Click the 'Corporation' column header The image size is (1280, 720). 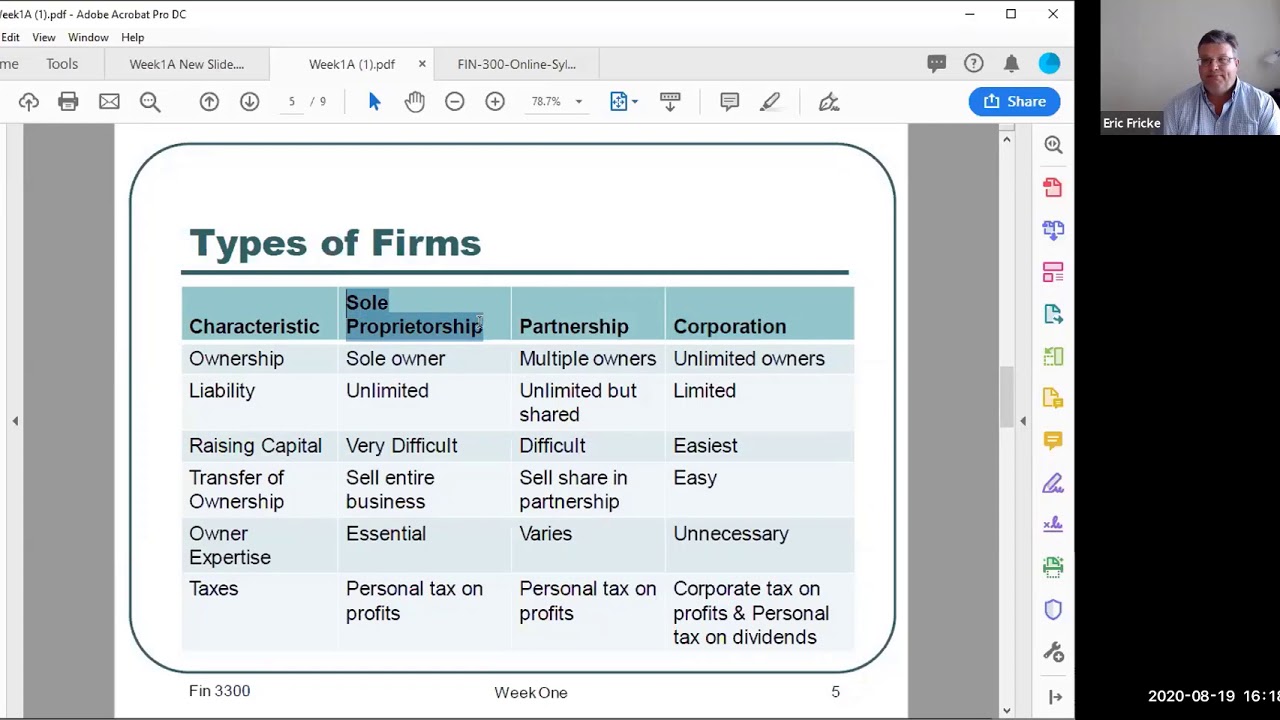[x=730, y=326]
